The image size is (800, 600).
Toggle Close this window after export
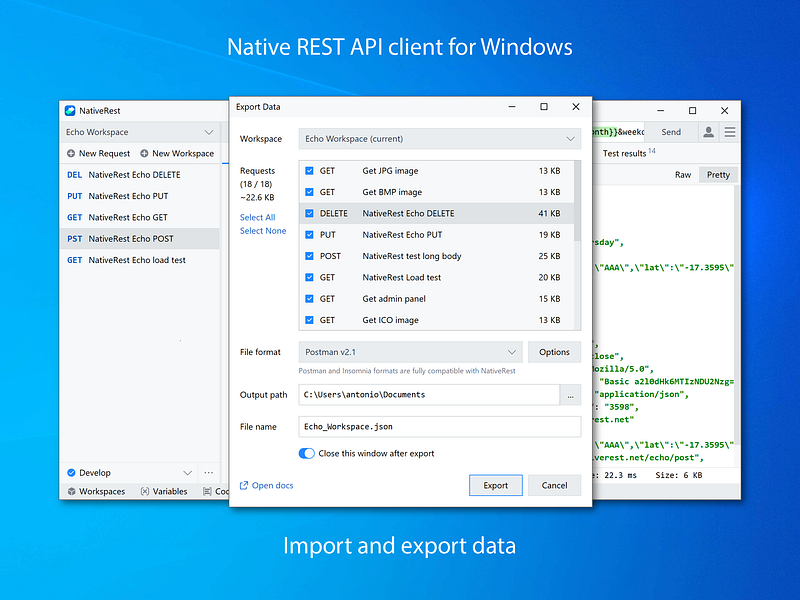[307, 454]
